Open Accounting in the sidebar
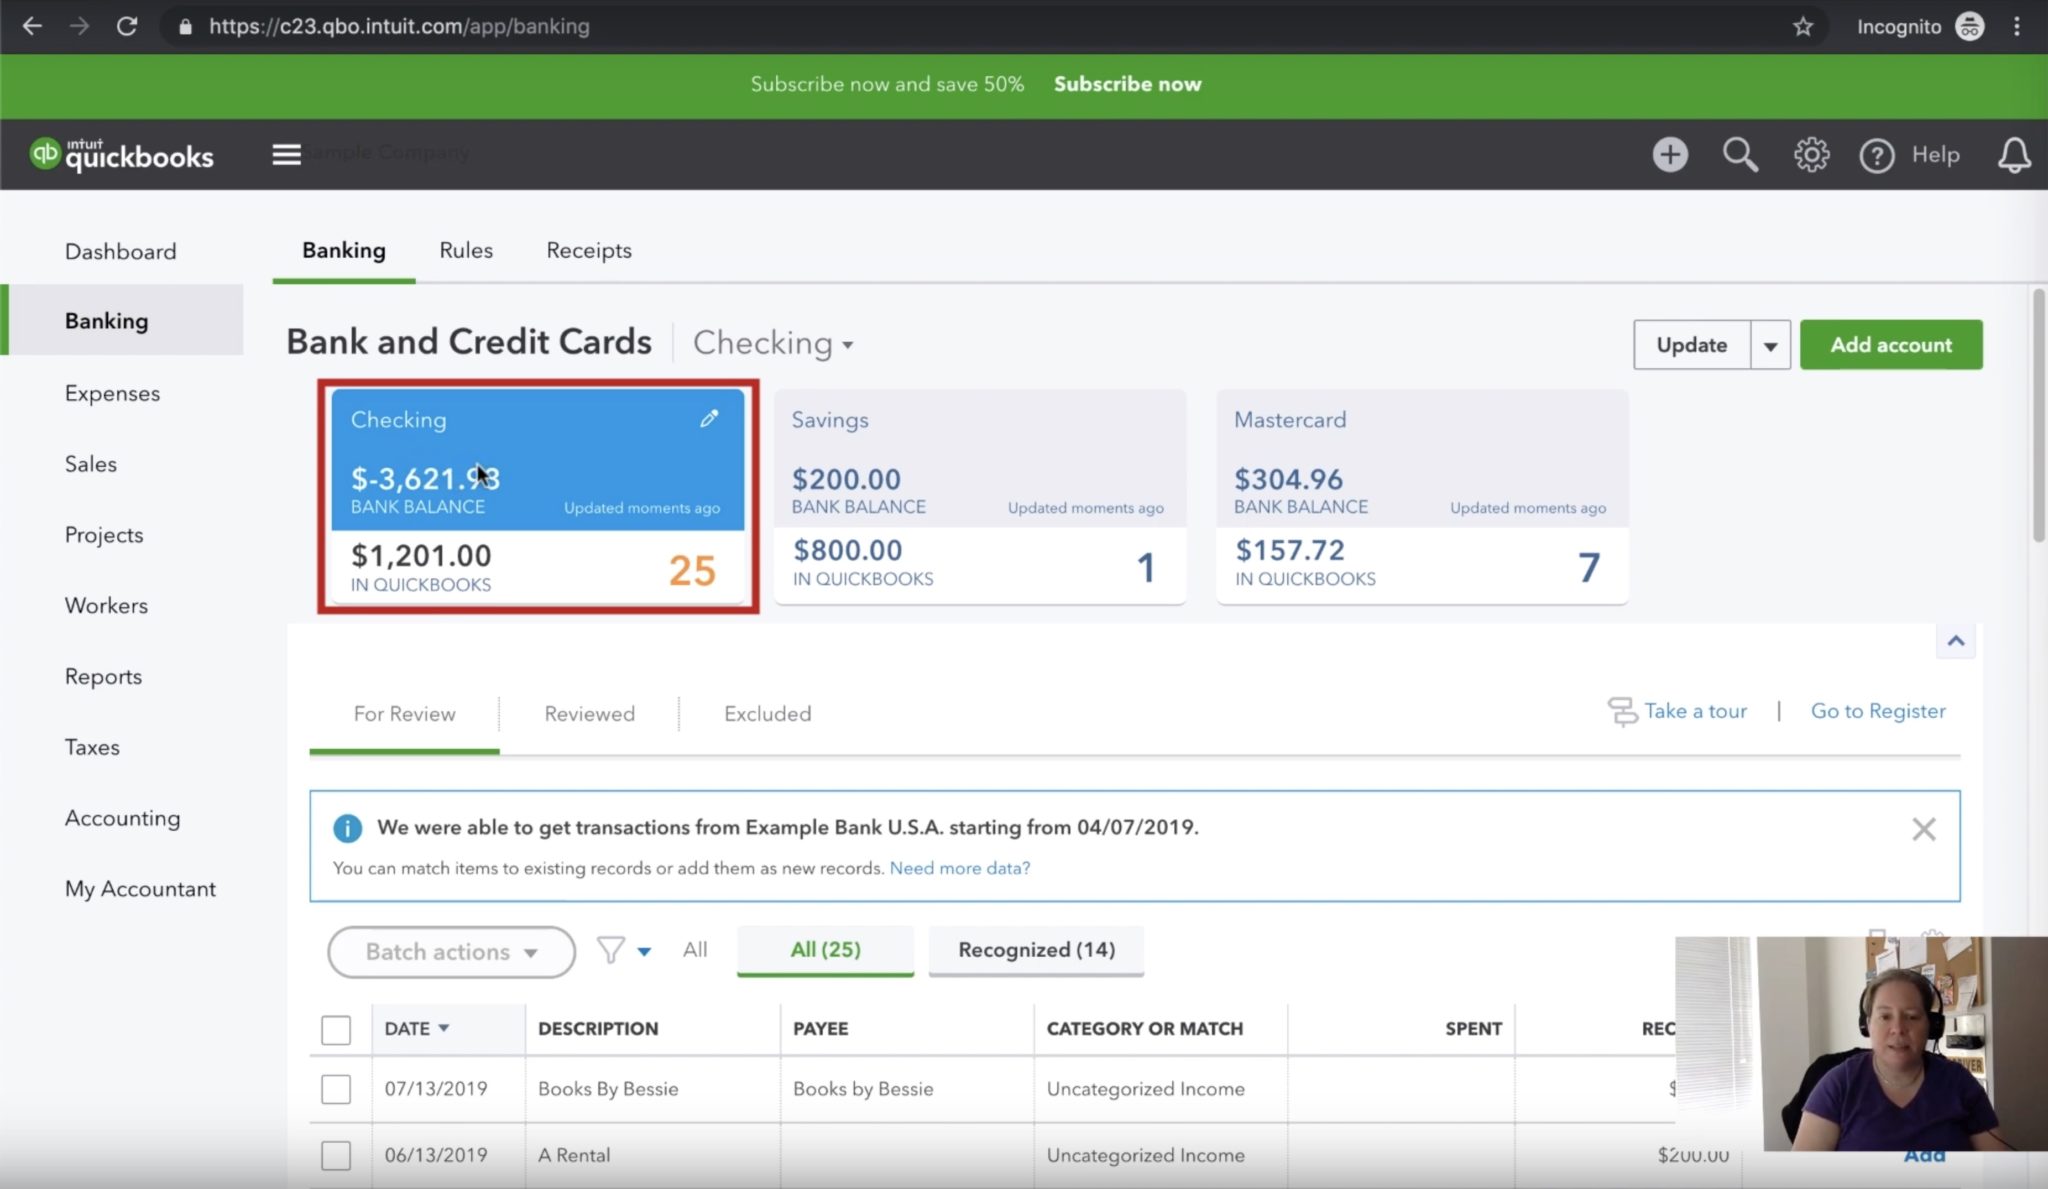2048x1189 pixels. [x=122, y=818]
